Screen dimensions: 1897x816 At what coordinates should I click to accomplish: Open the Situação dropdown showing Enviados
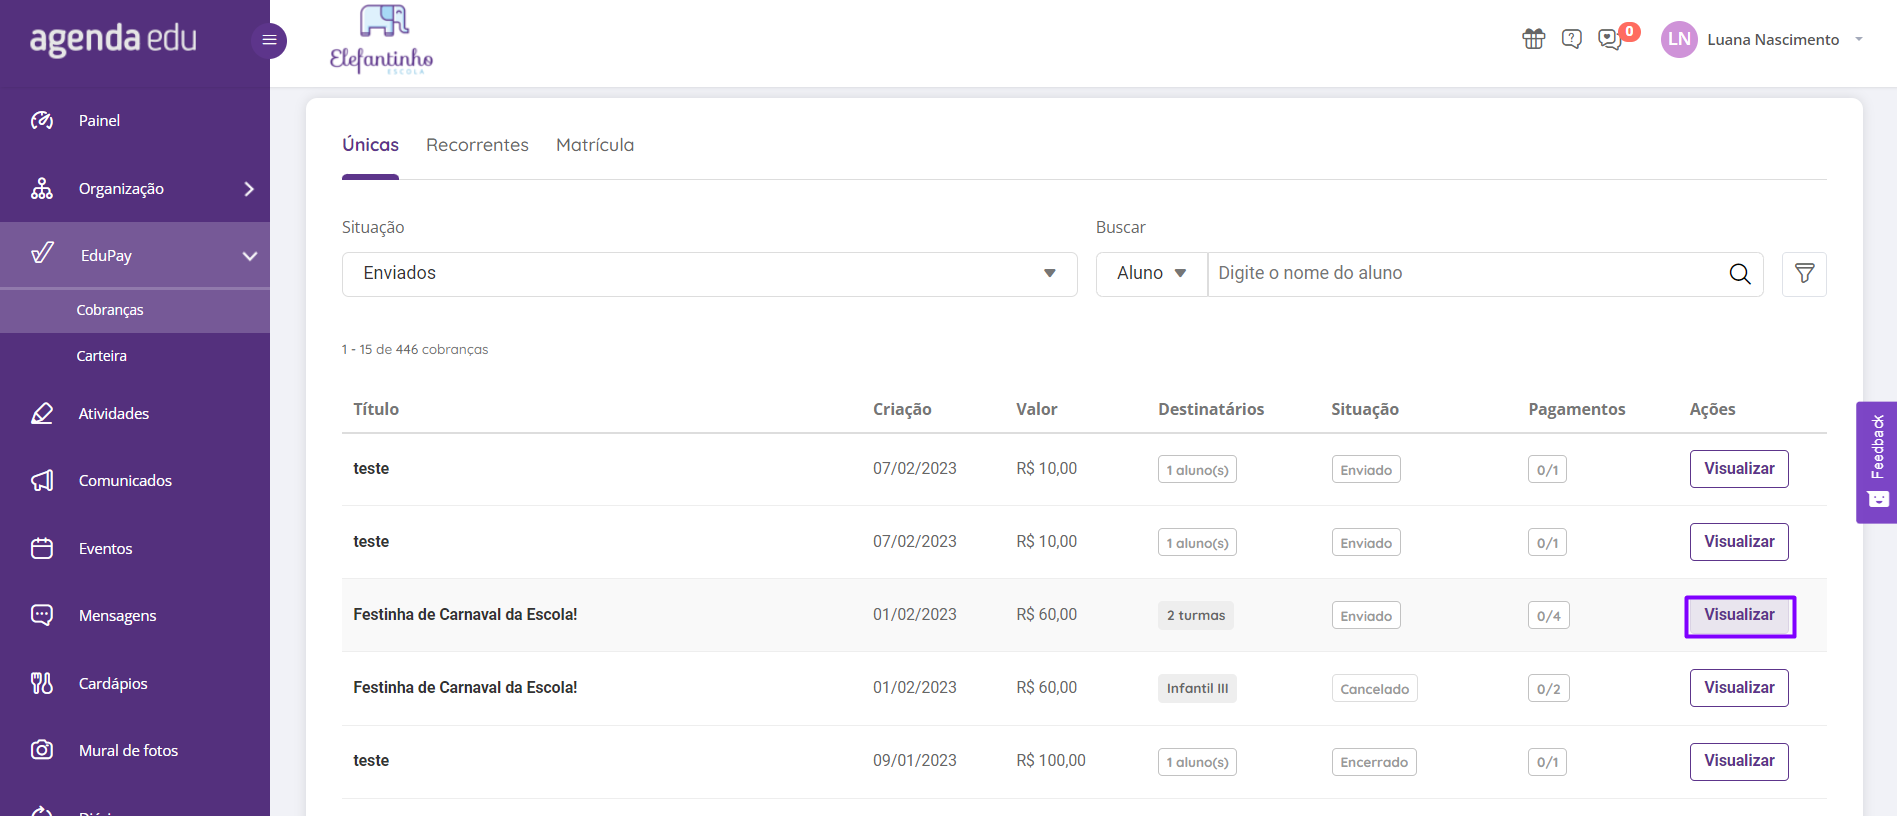[x=709, y=274]
